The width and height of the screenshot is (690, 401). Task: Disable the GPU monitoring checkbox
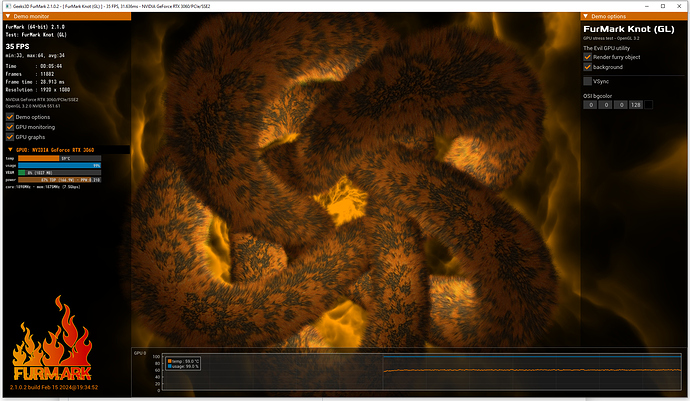(x=10, y=127)
